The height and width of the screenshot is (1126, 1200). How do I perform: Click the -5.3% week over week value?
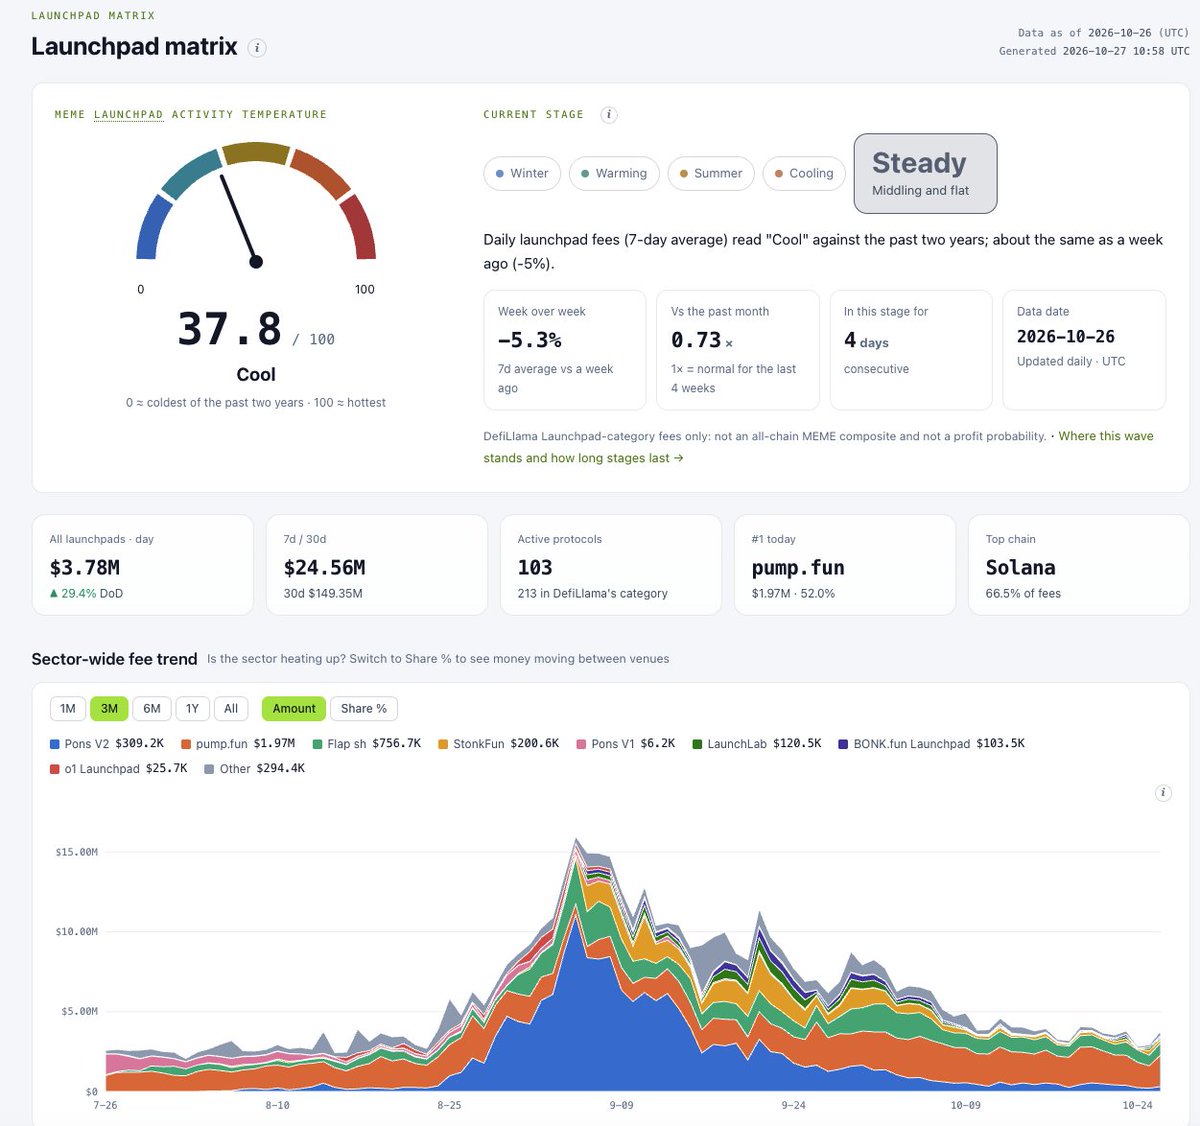click(x=530, y=340)
